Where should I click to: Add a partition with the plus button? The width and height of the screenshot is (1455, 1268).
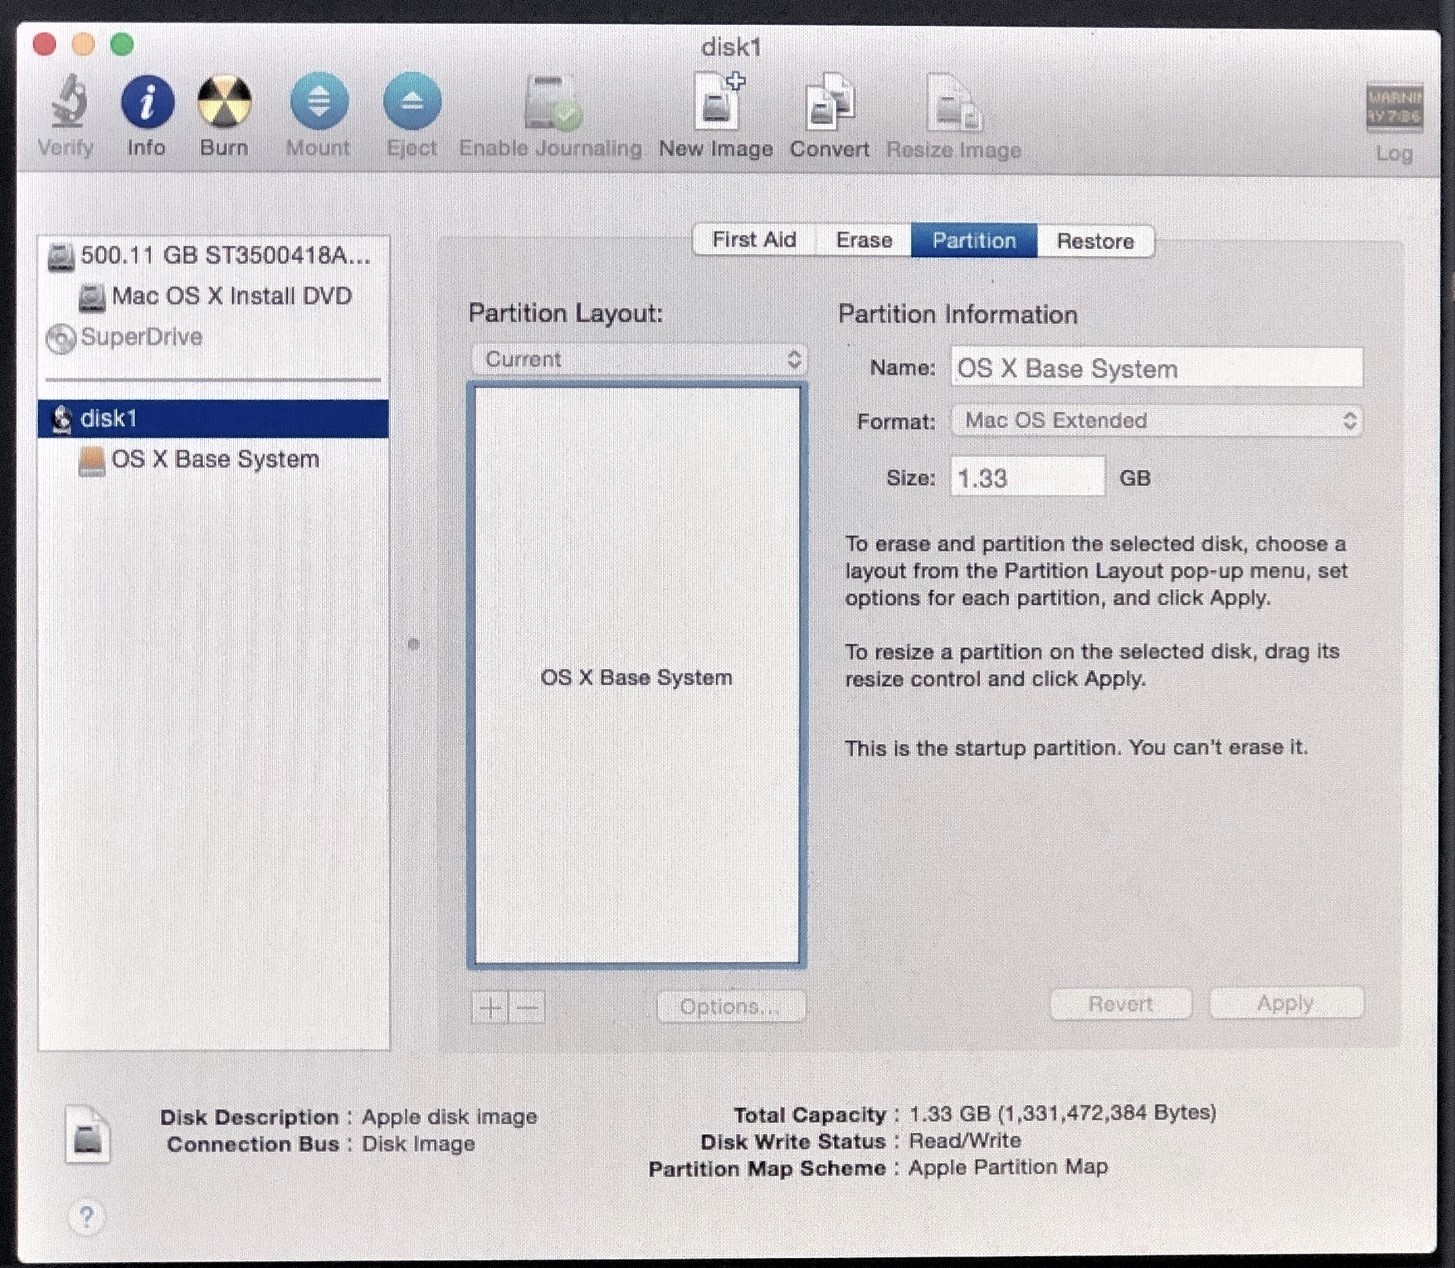tap(490, 1007)
